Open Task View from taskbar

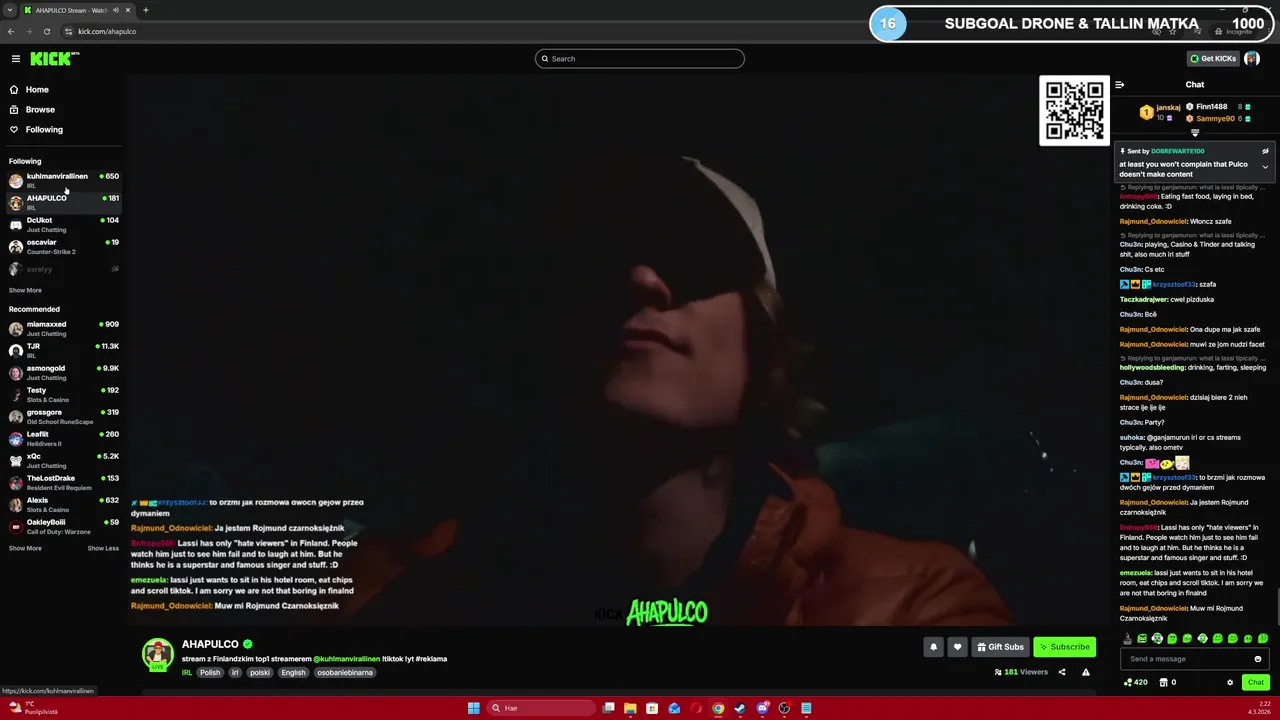tap(608, 708)
